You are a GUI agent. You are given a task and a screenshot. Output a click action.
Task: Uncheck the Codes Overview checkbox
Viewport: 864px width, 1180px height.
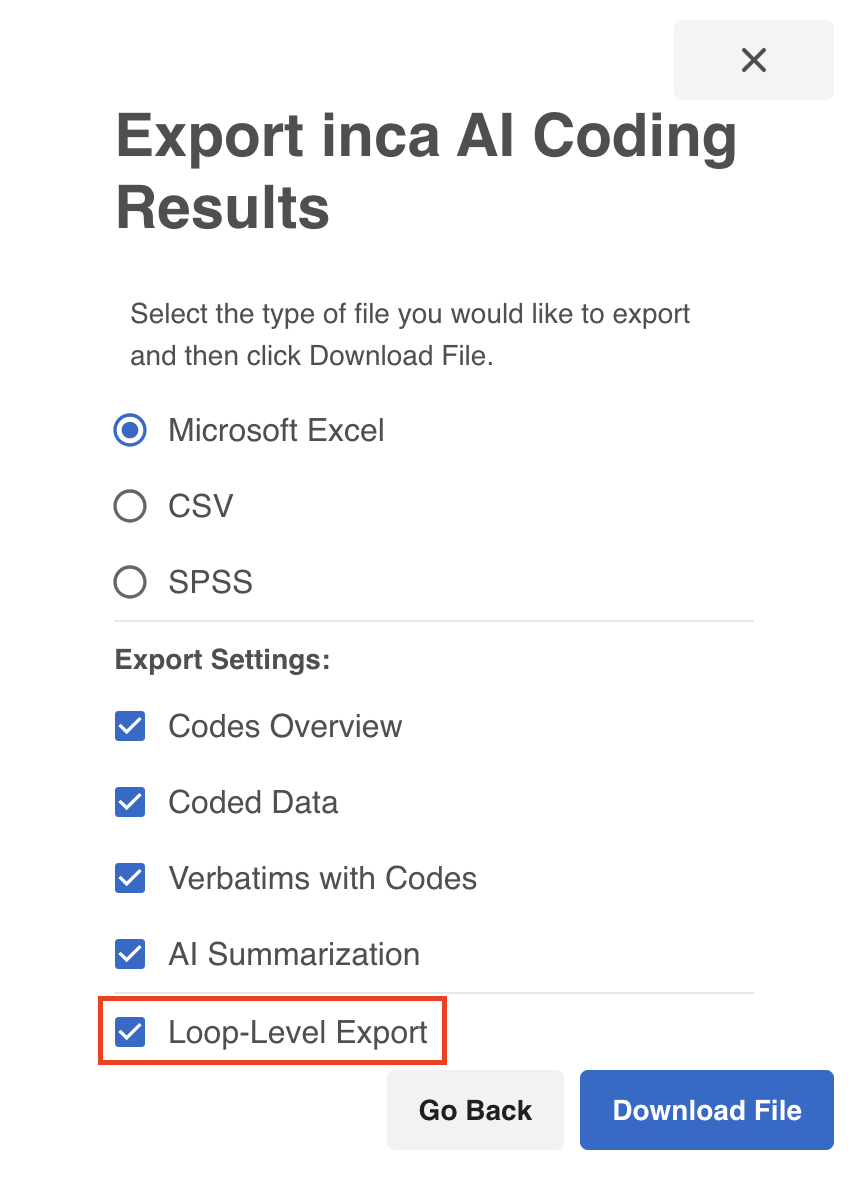130,726
